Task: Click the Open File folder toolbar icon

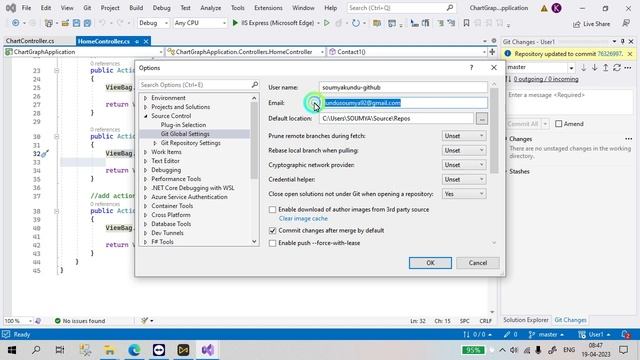Action: [x=65, y=23]
